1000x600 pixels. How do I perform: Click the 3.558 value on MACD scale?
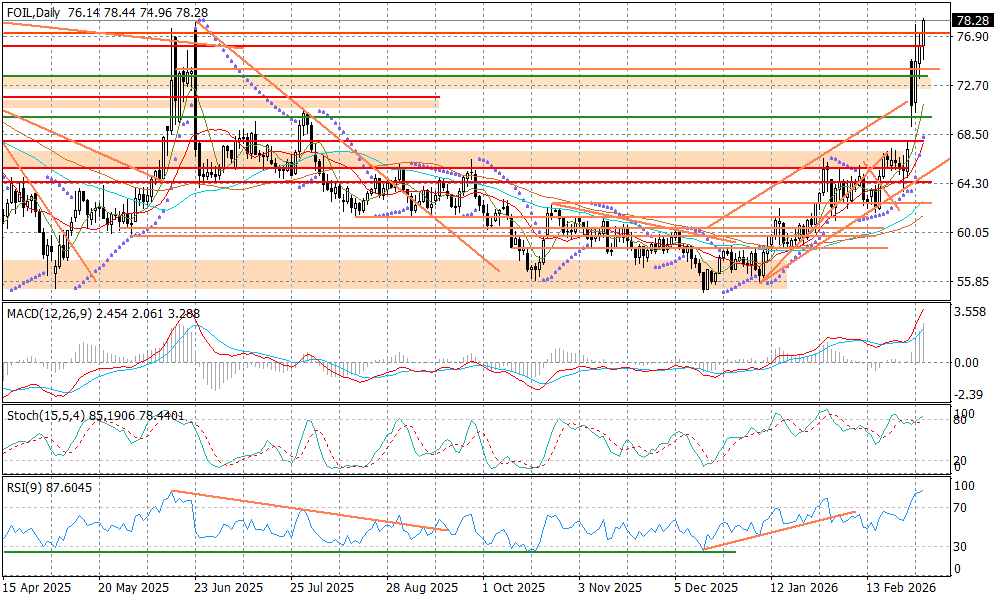(x=972, y=312)
